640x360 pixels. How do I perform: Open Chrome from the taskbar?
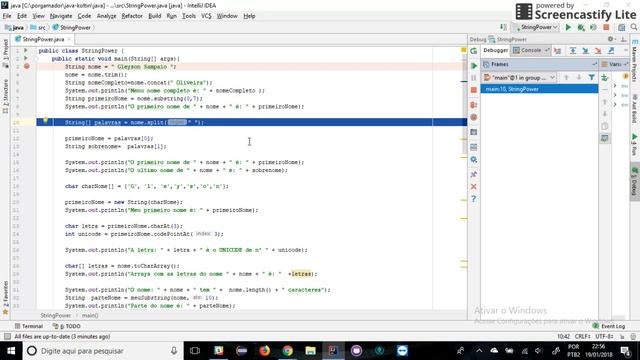point(287,351)
